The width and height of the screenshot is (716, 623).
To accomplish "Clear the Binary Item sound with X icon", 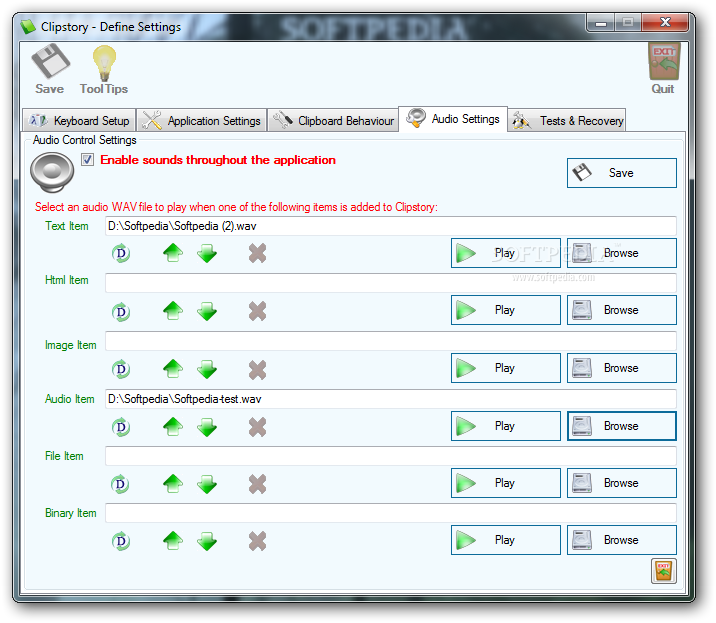I will click(x=258, y=541).
